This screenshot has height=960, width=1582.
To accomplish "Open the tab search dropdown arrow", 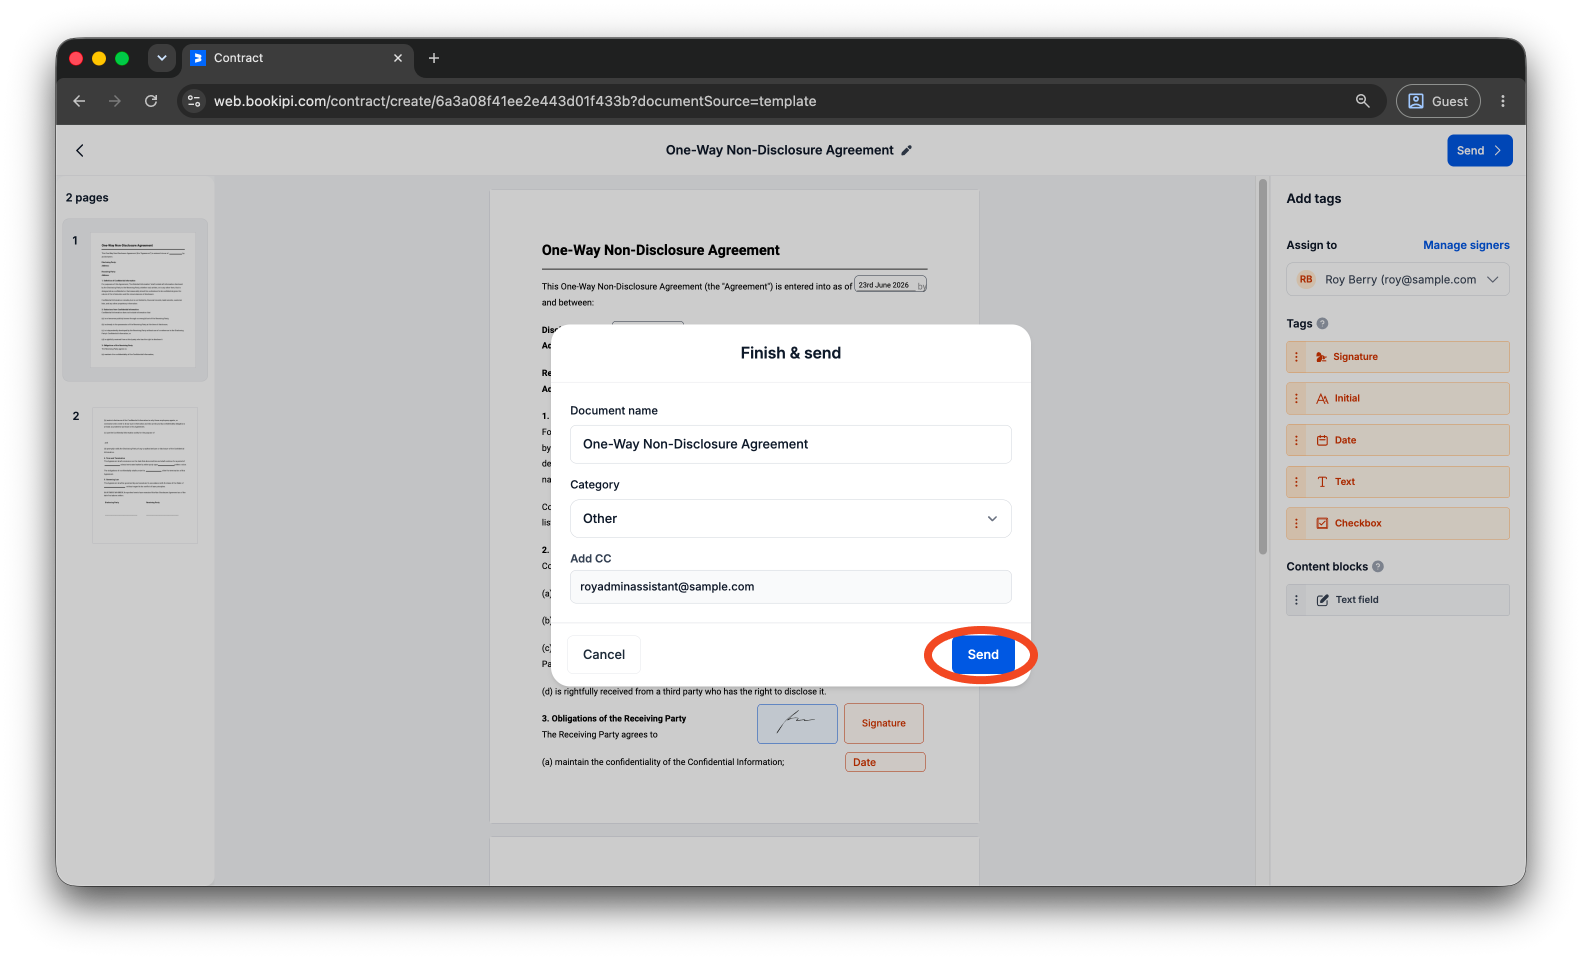I will pyautogui.click(x=162, y=58).
